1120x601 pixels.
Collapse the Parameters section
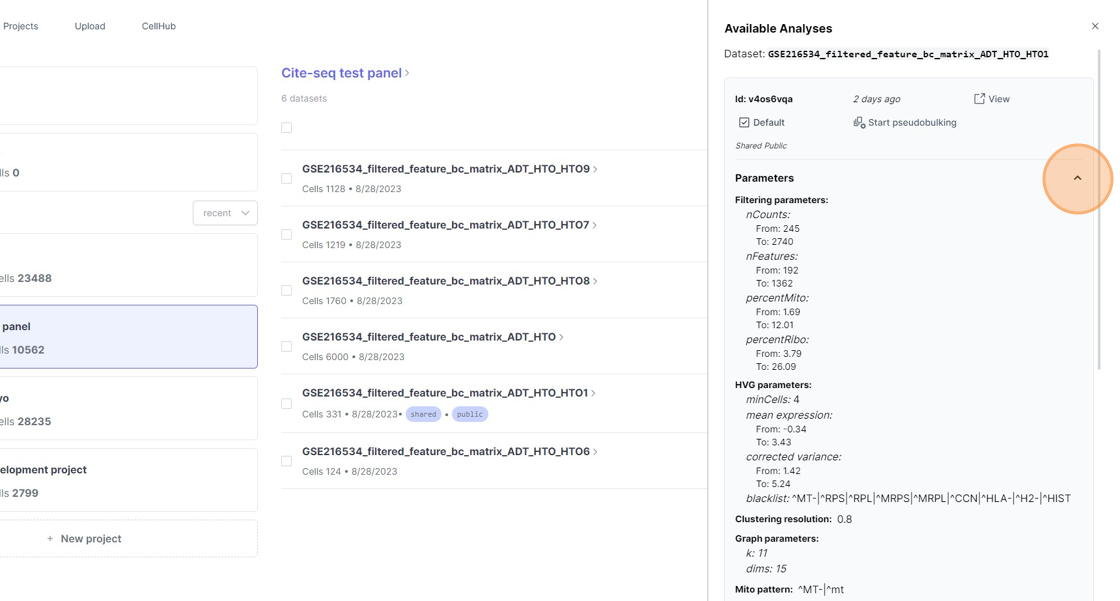pyautogui.click(x=1077, y=178)
